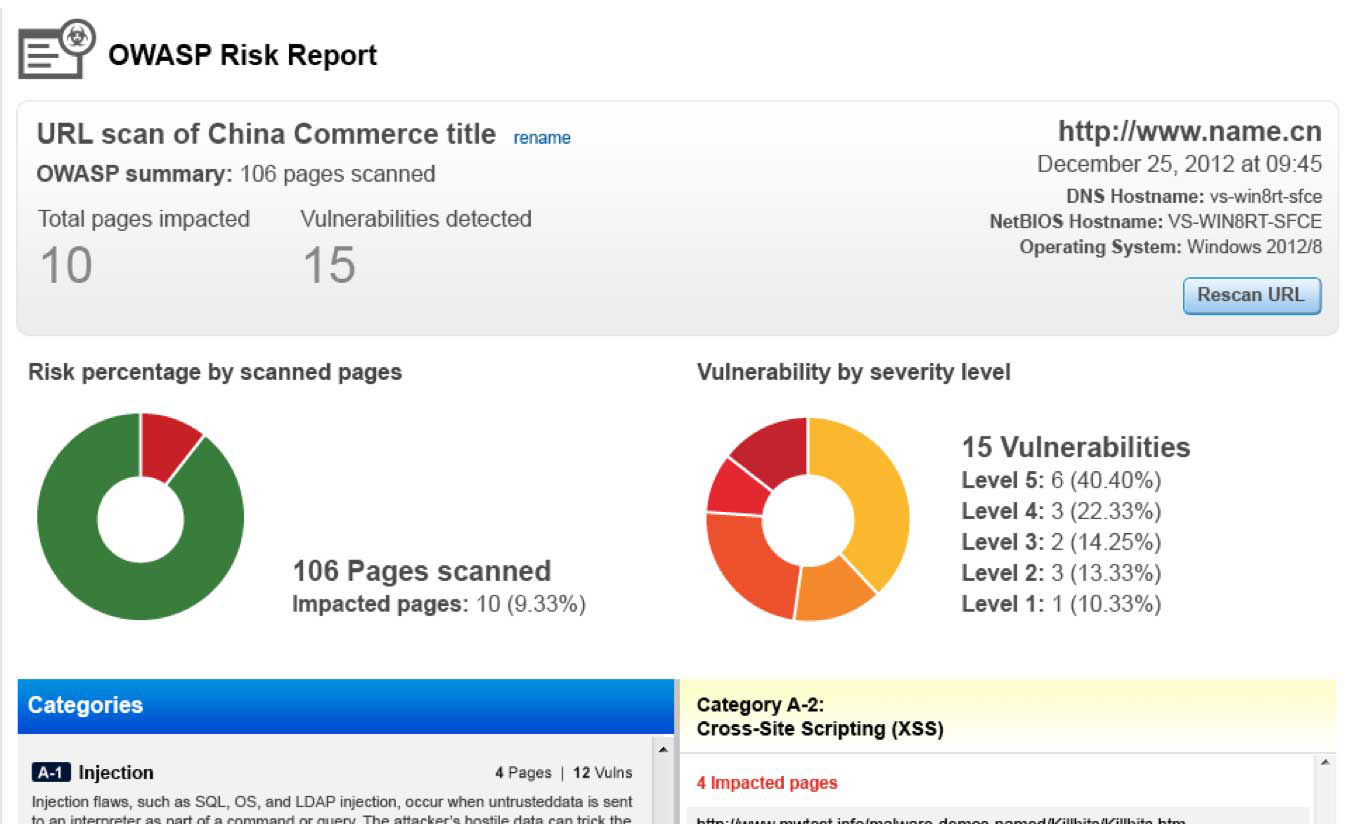This screenshot has height=824, width=1348.
Task: Click the rename link next to scan title
Action: click(541, 137)
